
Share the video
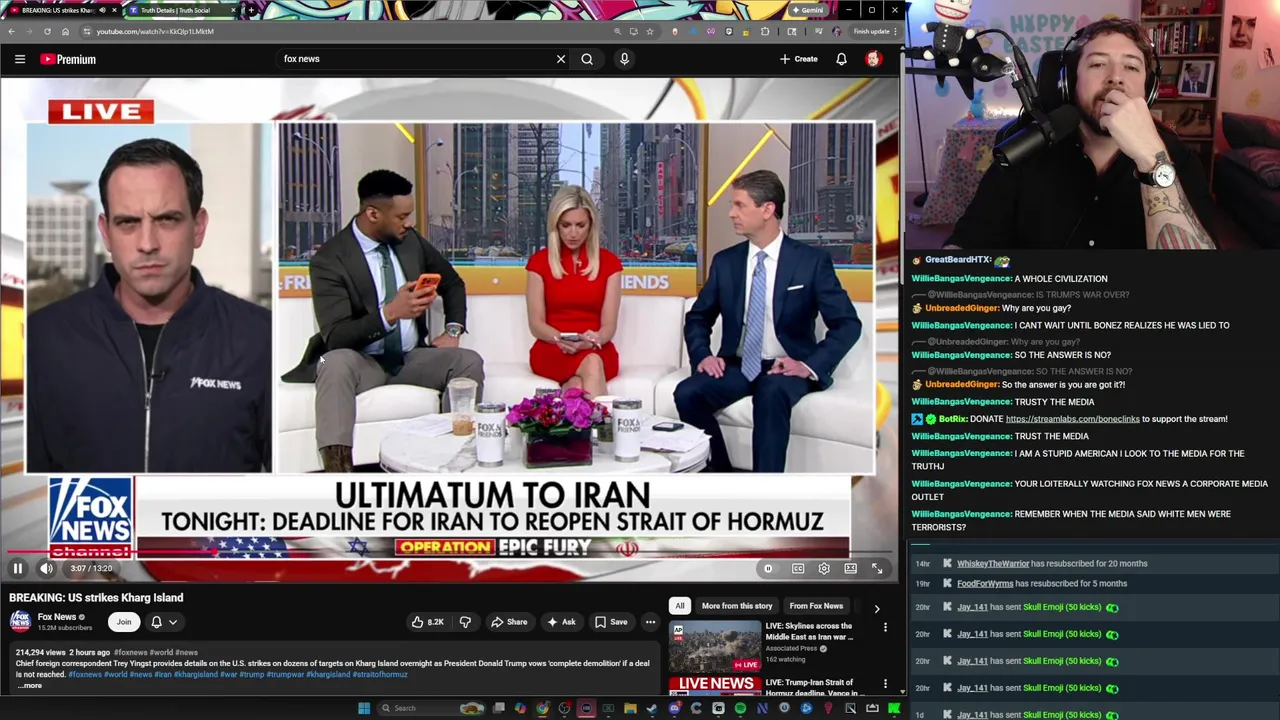[509, 622]
